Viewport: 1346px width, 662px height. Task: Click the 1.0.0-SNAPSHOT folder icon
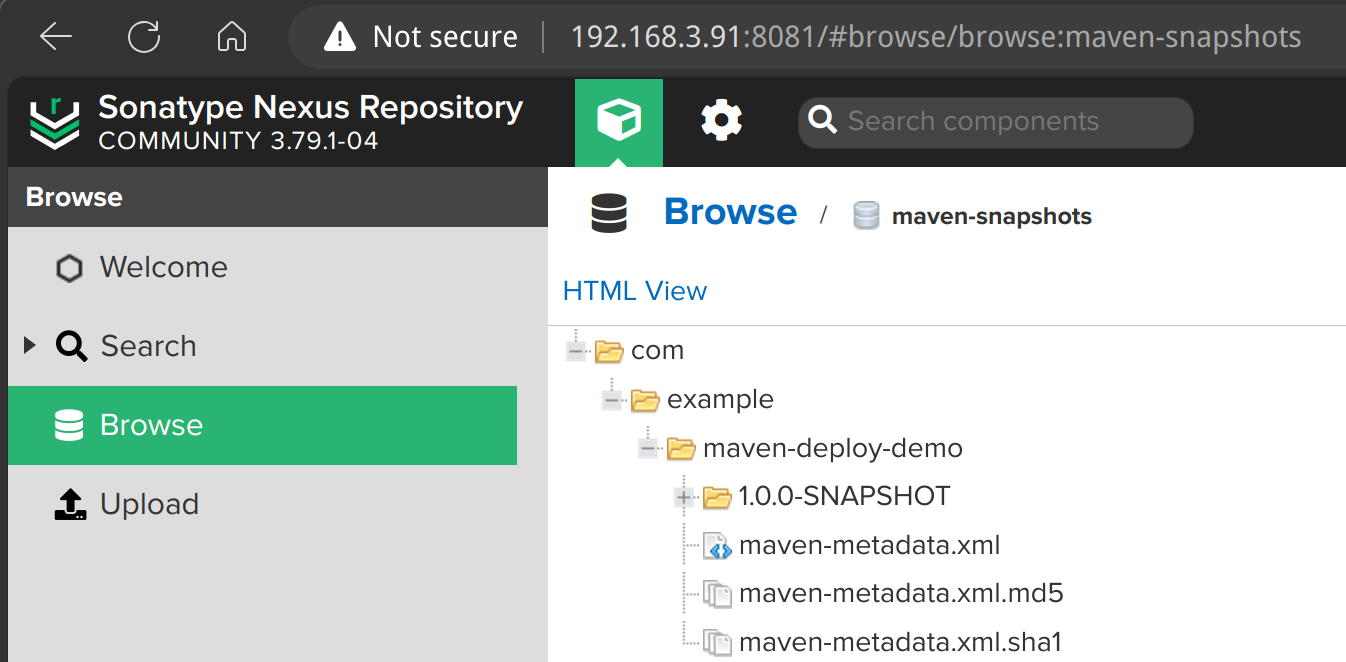pos(717,497)
